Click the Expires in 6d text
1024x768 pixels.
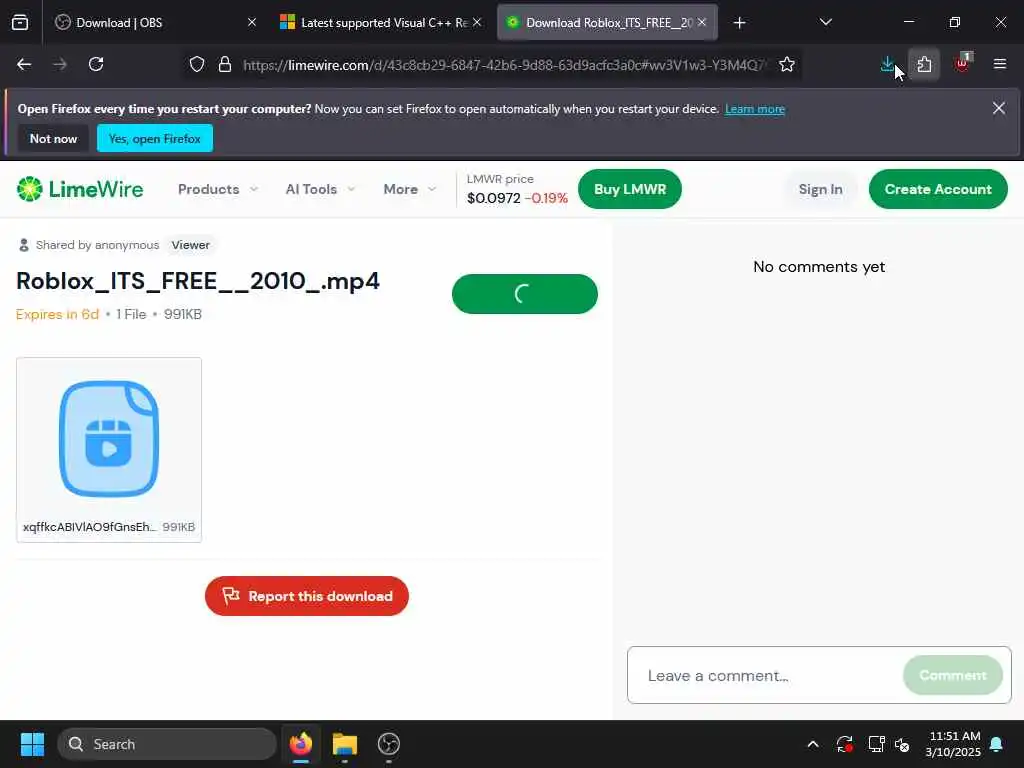click(57, 314)
